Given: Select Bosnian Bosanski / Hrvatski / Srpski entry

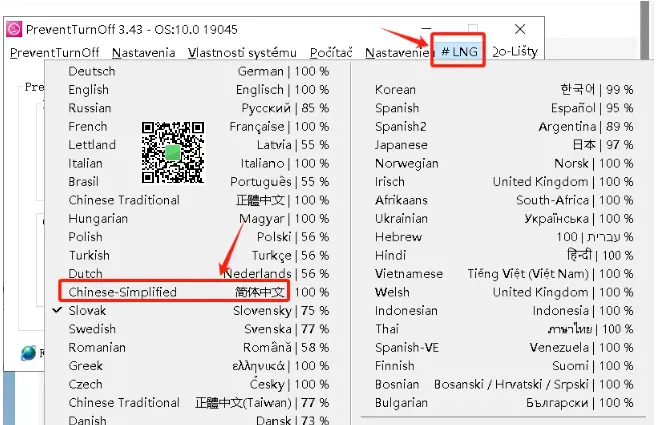Looking at the screenshot, I should 504,384.
